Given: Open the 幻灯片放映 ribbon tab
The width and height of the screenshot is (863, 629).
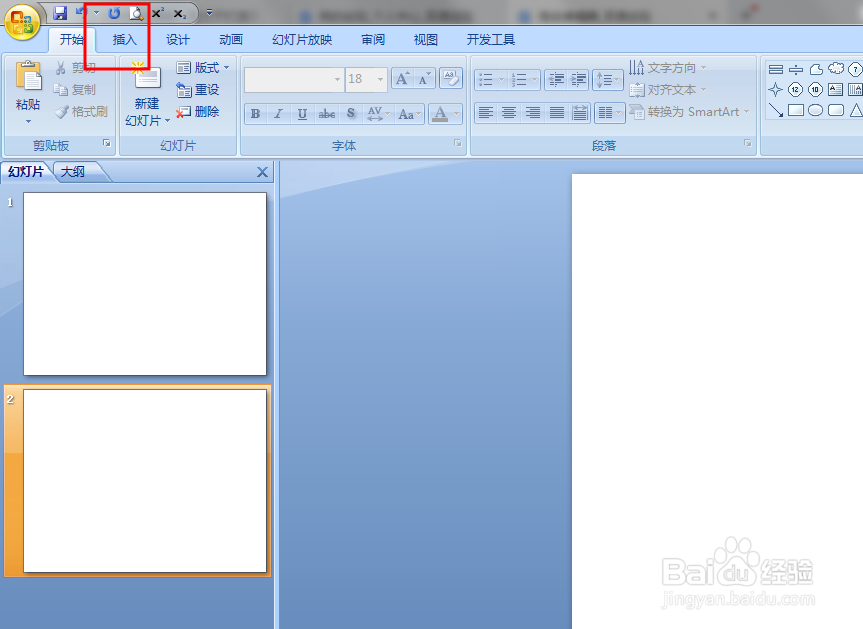Looking at the screenshot, I should tap(302, 40).
